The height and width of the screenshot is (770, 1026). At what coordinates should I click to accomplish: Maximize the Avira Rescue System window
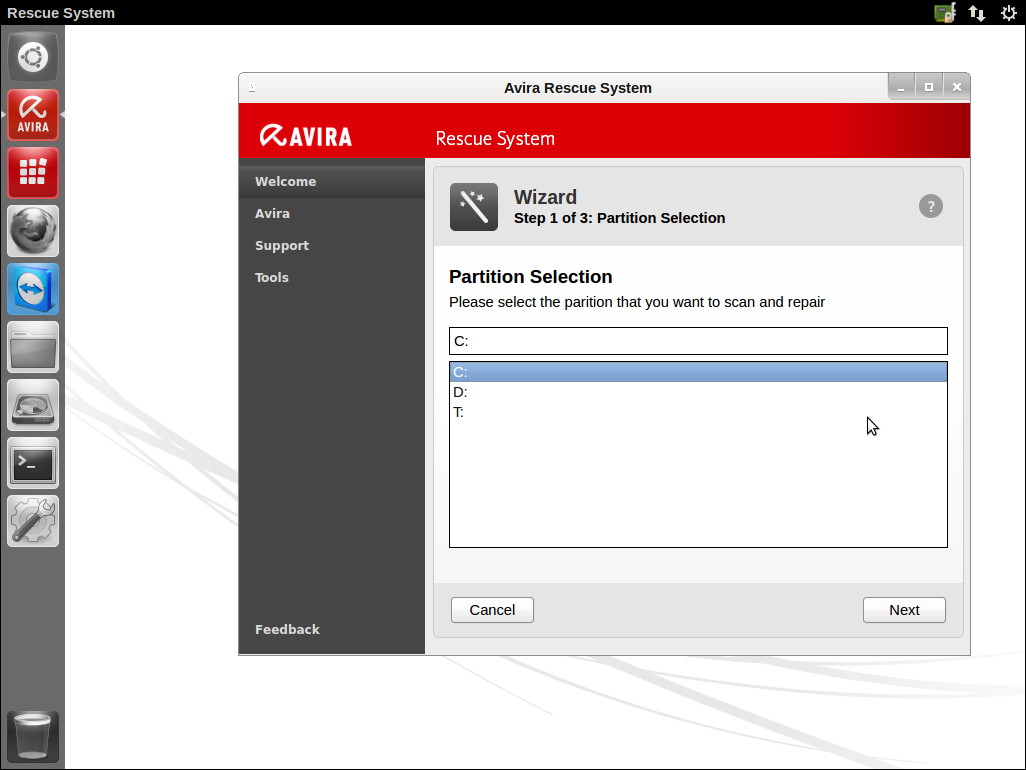click(x=929, y=87)
